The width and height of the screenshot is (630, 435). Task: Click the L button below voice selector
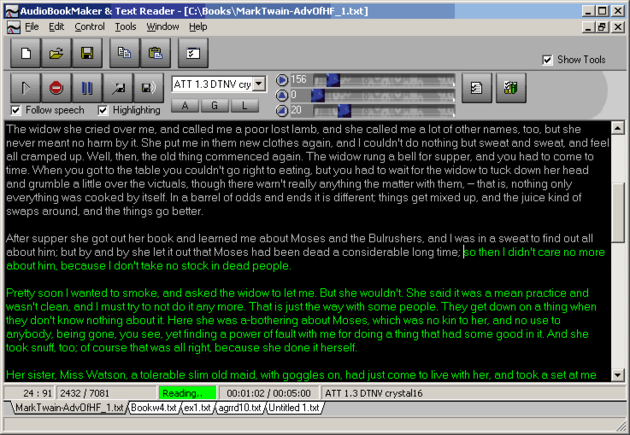pos(245,106)
